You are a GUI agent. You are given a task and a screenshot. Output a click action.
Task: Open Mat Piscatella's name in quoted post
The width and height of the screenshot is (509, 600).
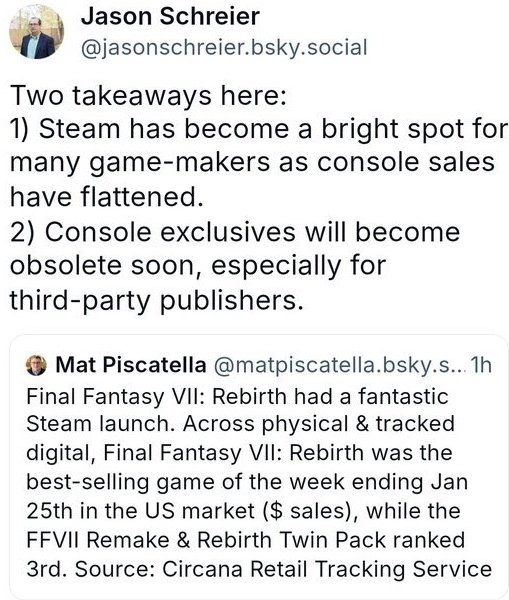click(131, 365)
